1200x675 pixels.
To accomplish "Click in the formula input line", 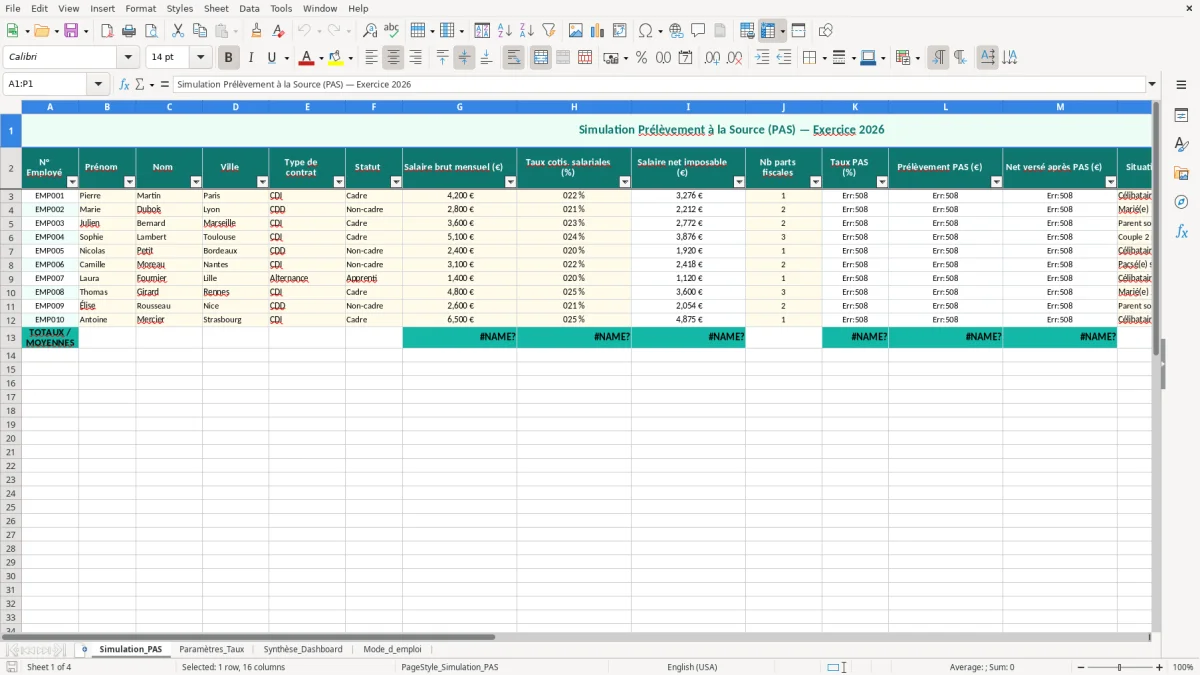I will [x=658, y=85].
